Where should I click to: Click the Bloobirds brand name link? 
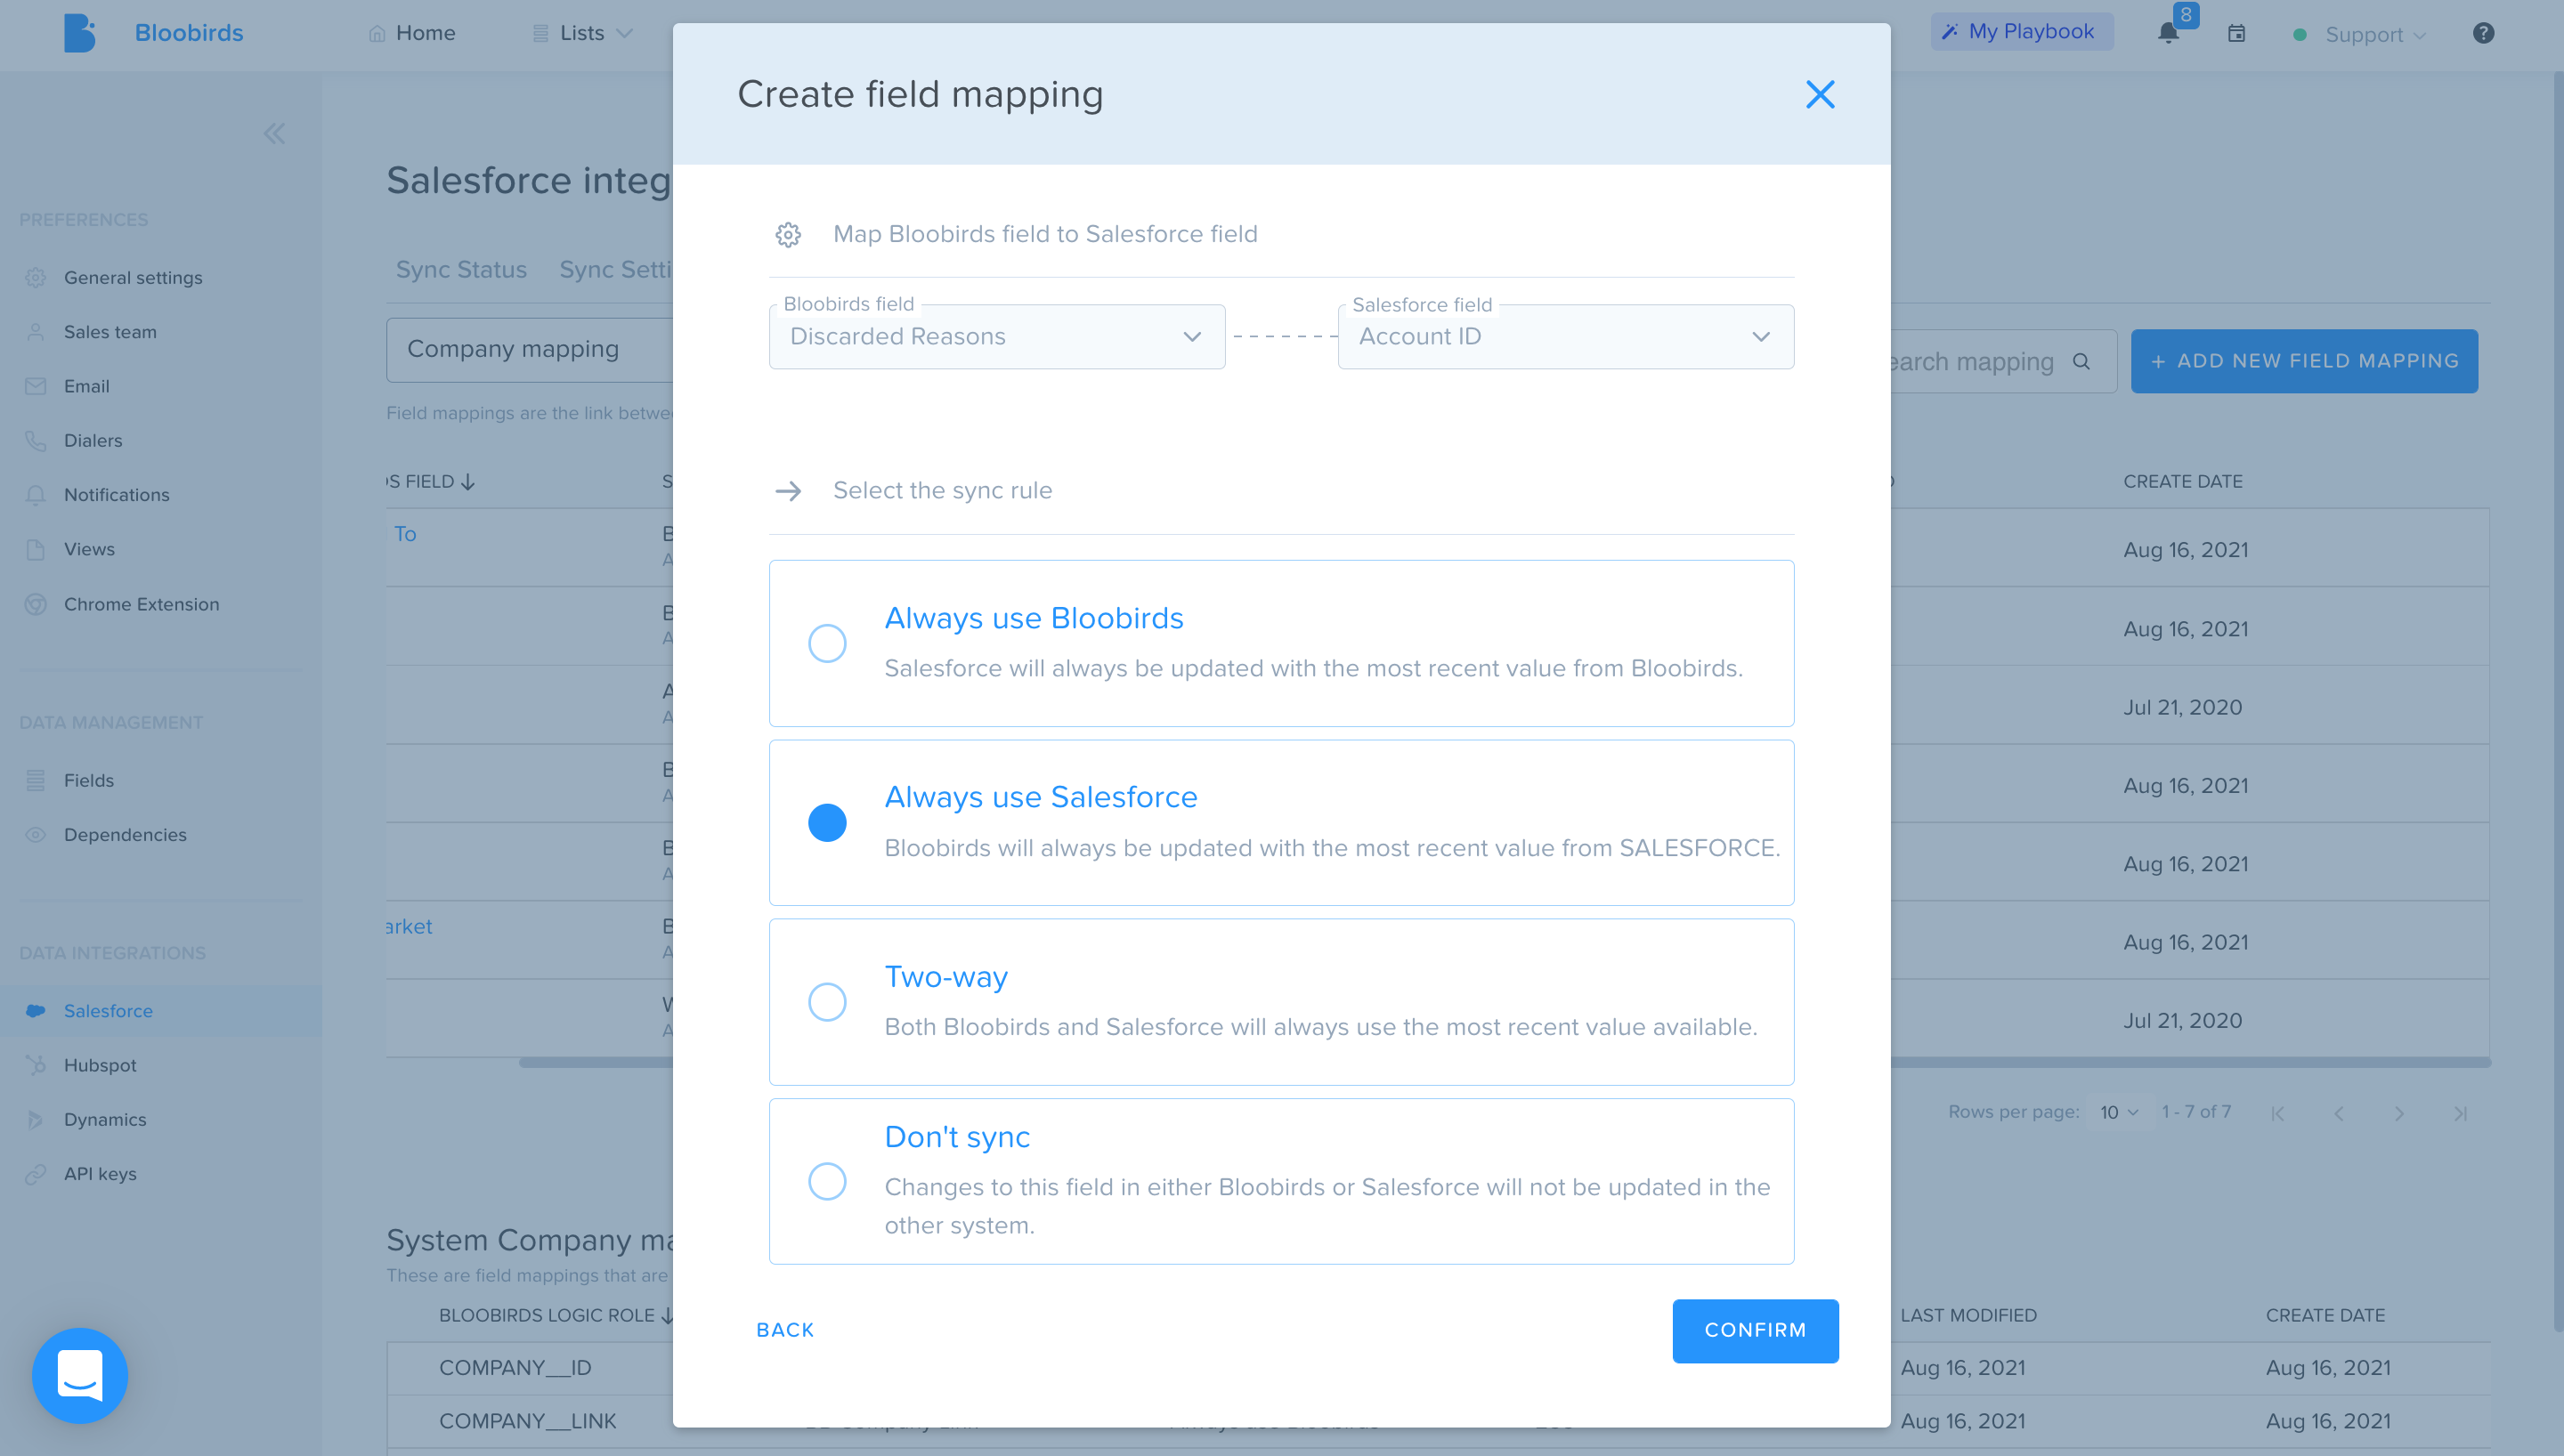[x=189, y=33]
